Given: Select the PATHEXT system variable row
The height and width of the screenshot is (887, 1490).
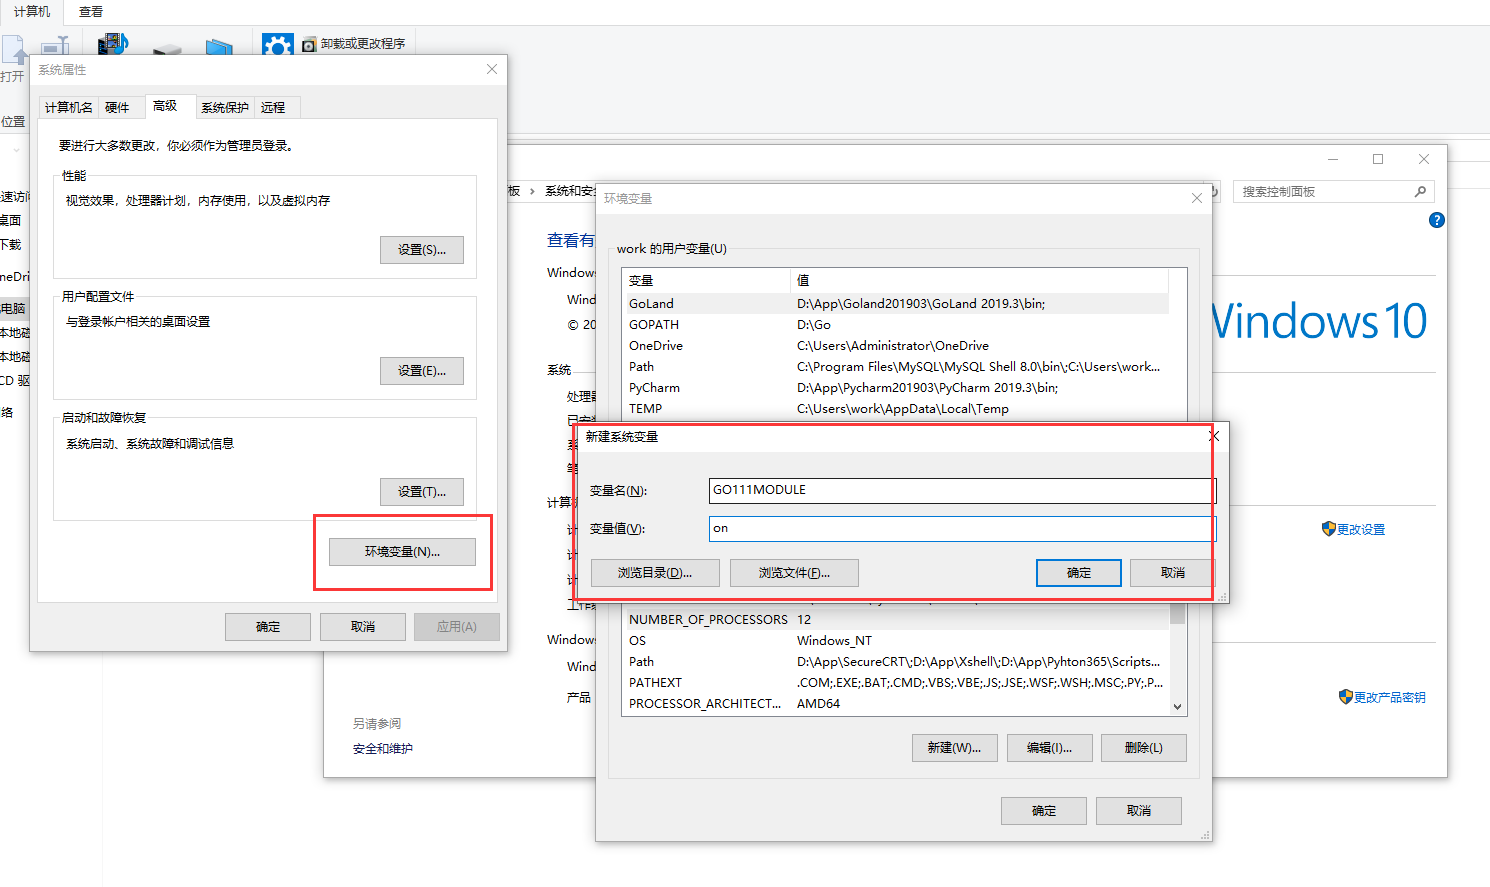Looking at the screenshot, I should (x=895, y=683).
